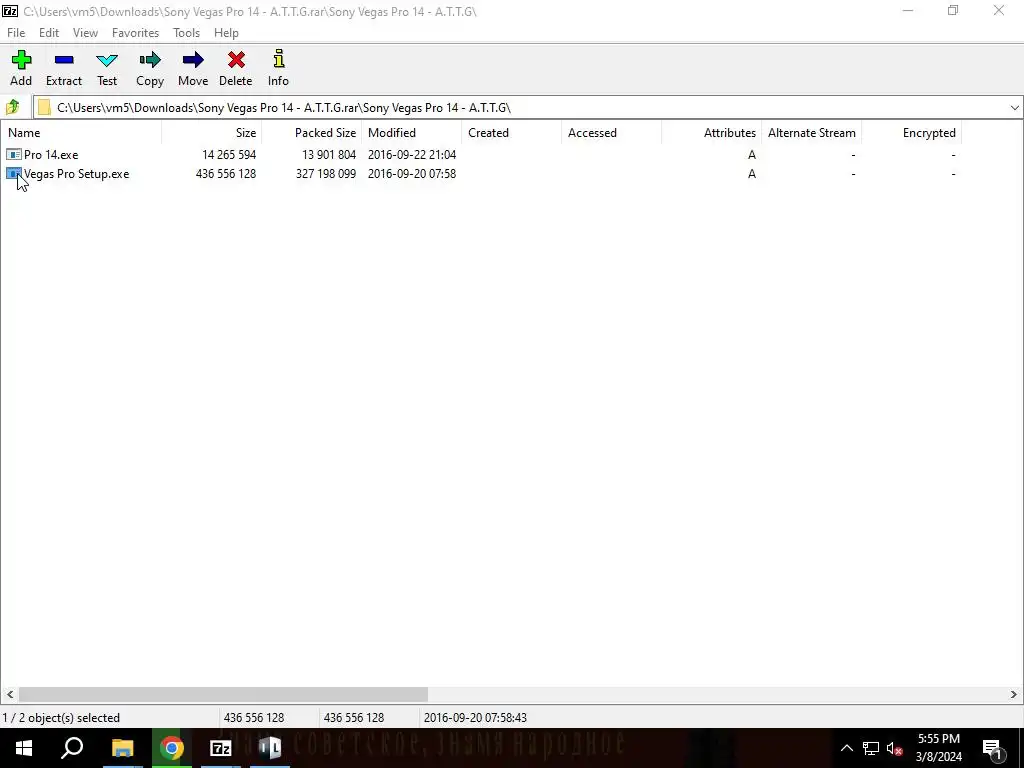Screen dimensions: 1024x768
Task: Sort by Packed Size column header
Action: coord(312,133)
